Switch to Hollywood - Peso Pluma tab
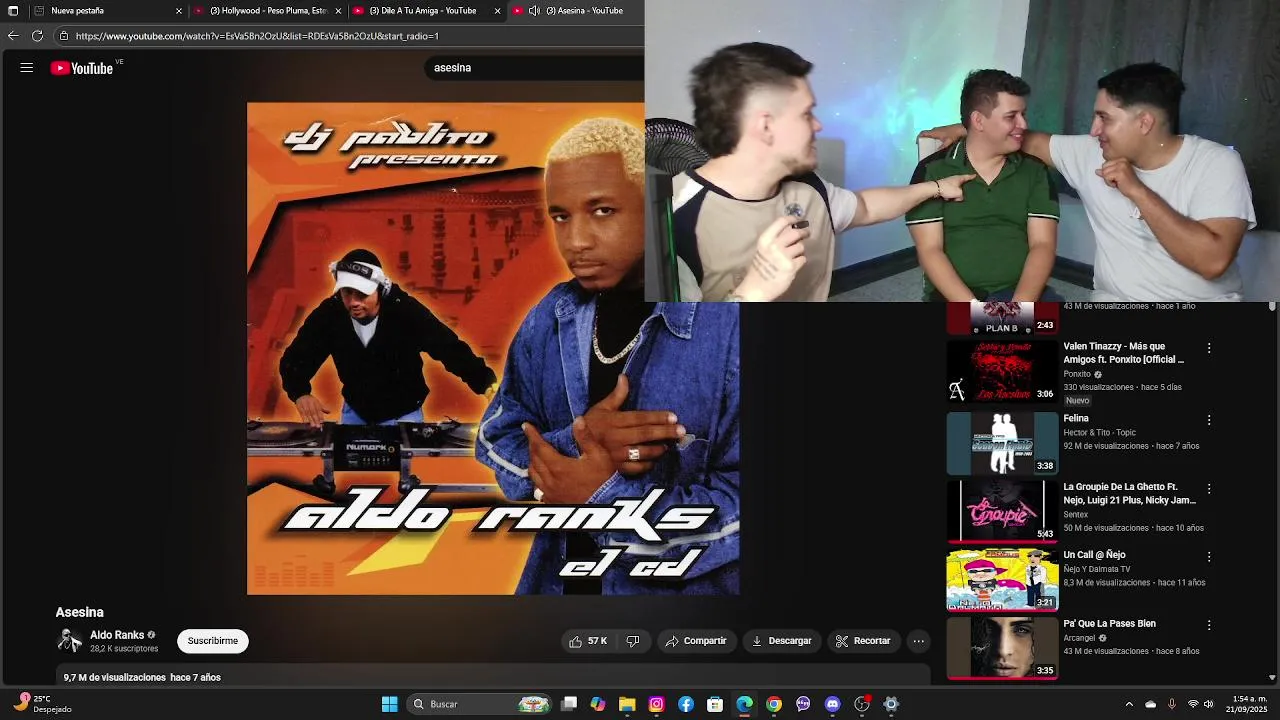 pyautogui.click(x=268, y=11)
